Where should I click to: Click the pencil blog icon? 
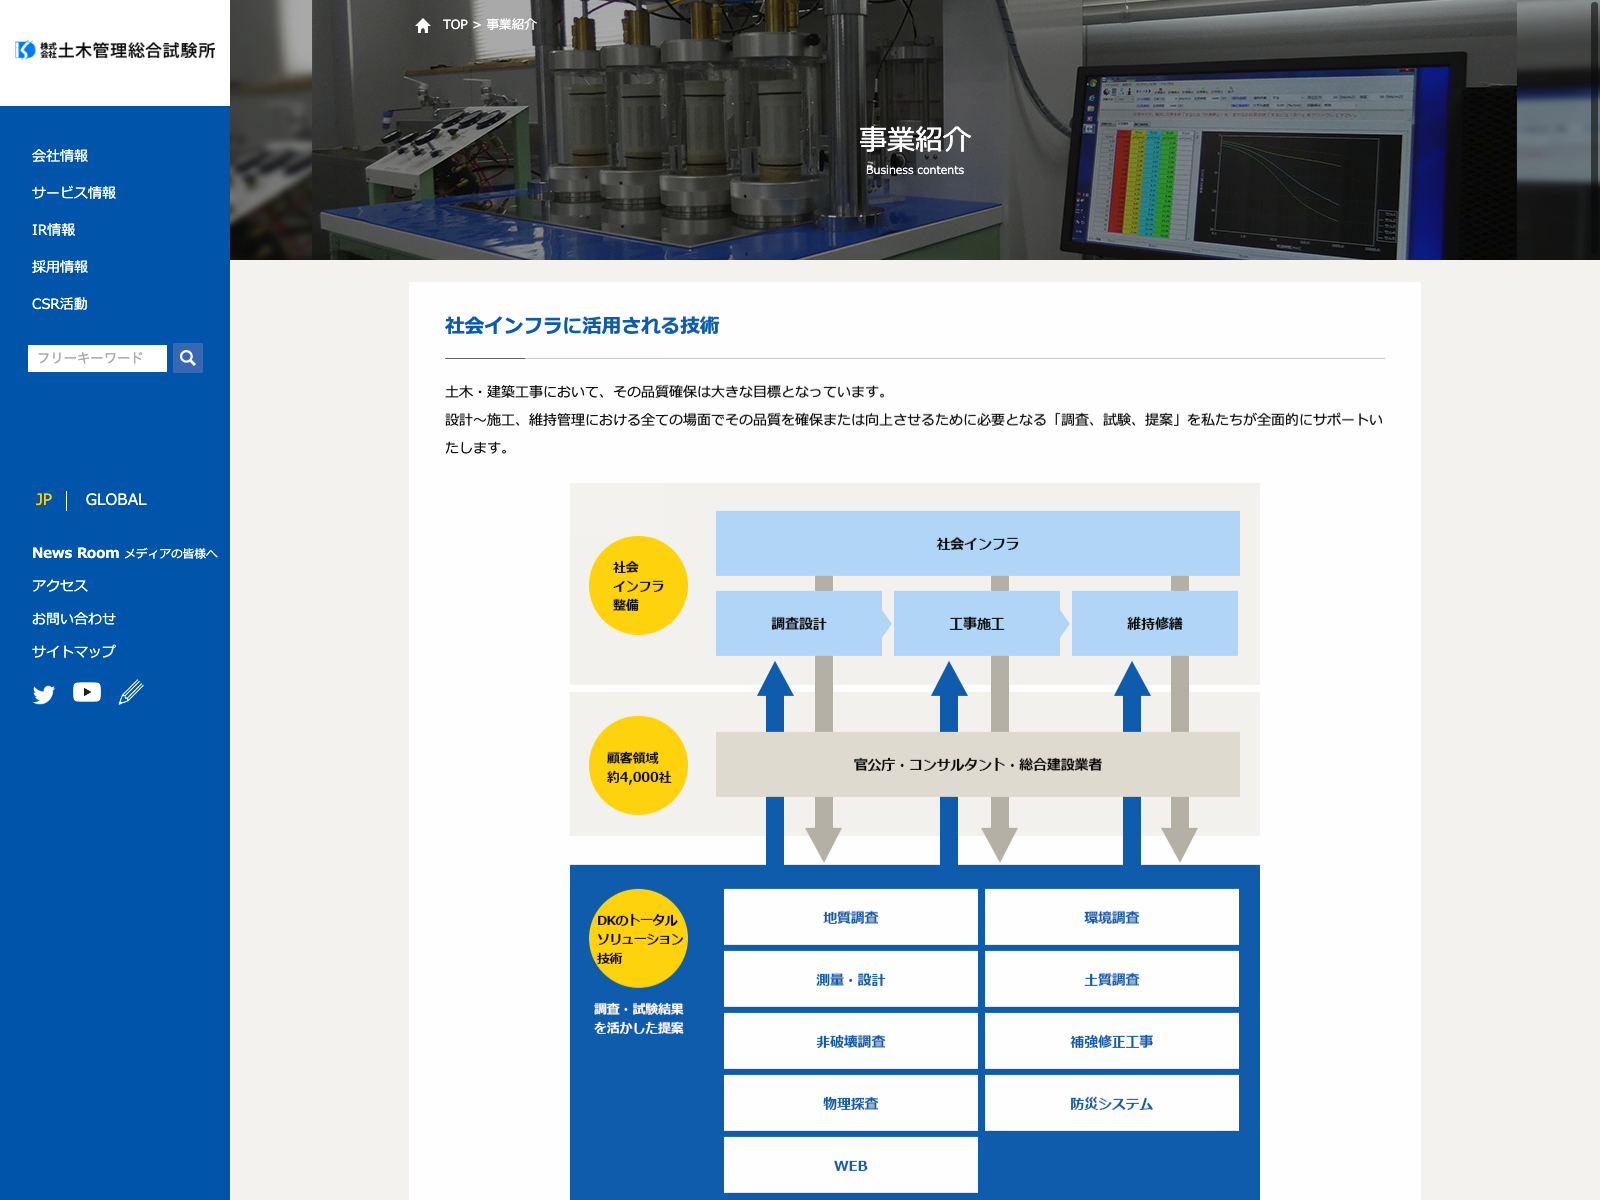click(131, 692)
